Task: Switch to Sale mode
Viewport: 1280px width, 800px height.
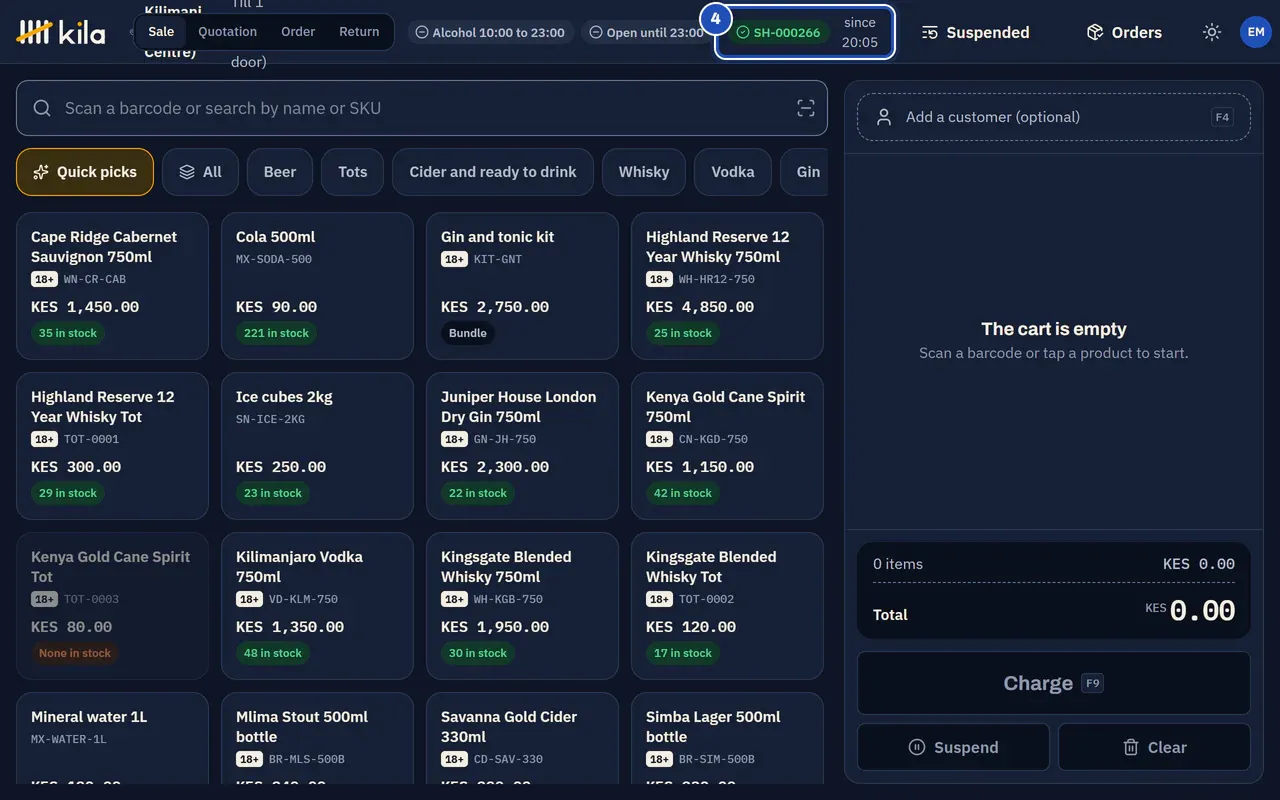Action: tap(161, 32)
